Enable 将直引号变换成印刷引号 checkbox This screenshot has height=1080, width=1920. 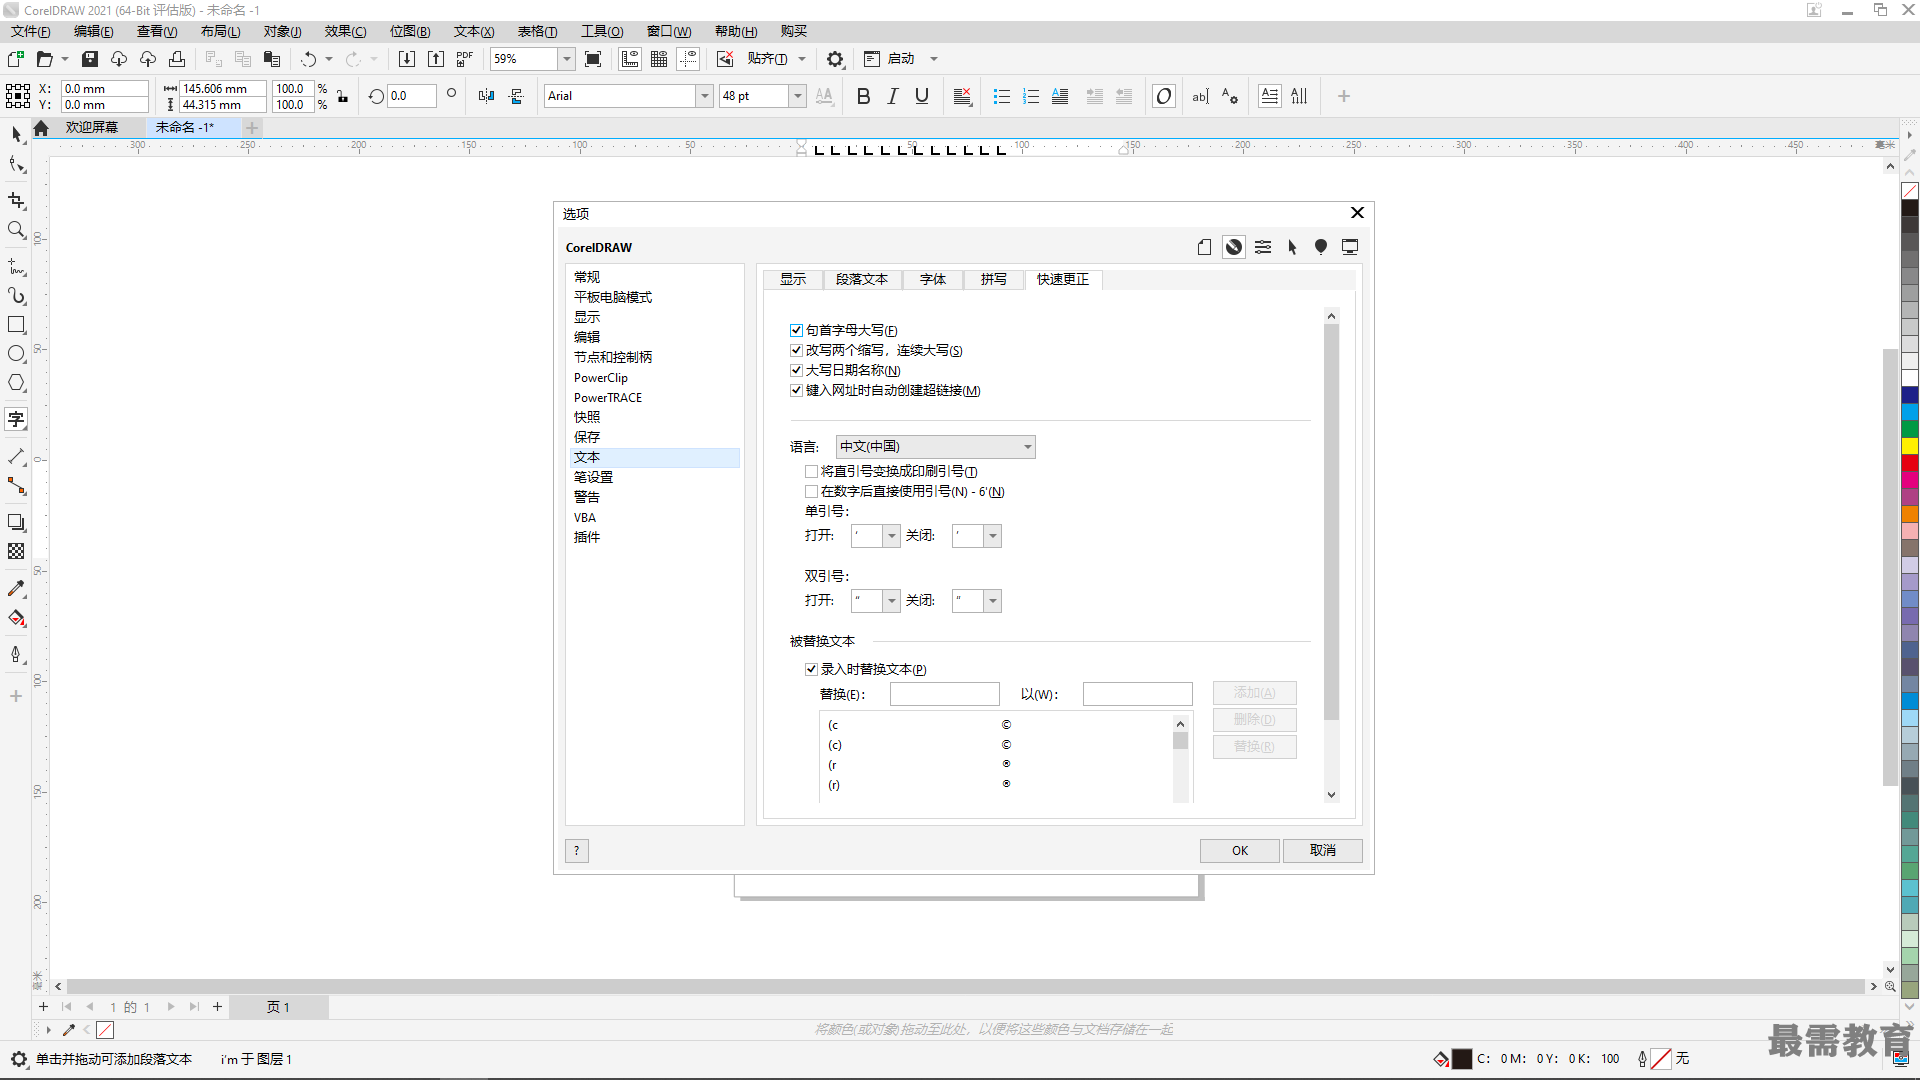click(x=811, y=471)
